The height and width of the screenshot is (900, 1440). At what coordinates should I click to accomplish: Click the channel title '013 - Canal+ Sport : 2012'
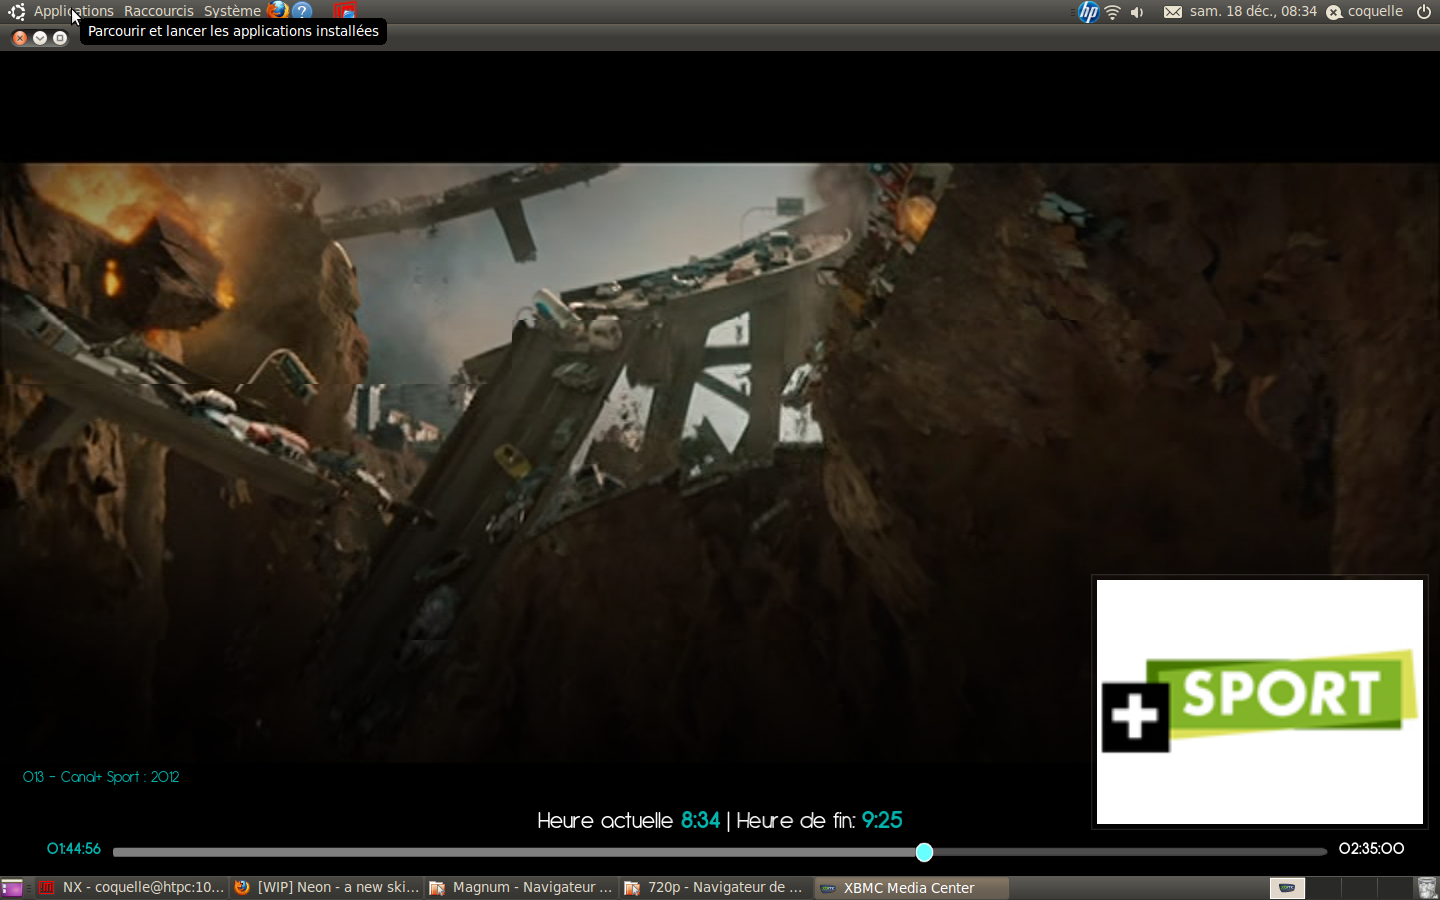click(x=101, y=777)
